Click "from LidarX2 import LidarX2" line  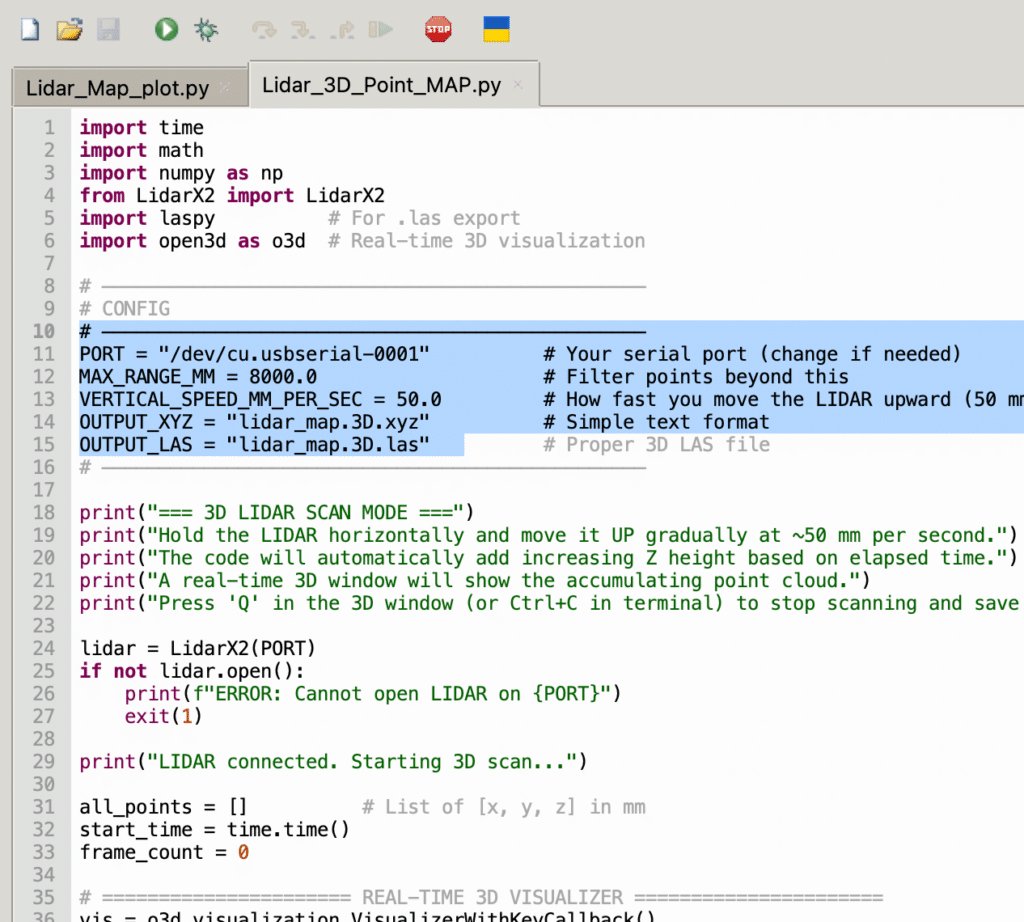pos(232,195)
